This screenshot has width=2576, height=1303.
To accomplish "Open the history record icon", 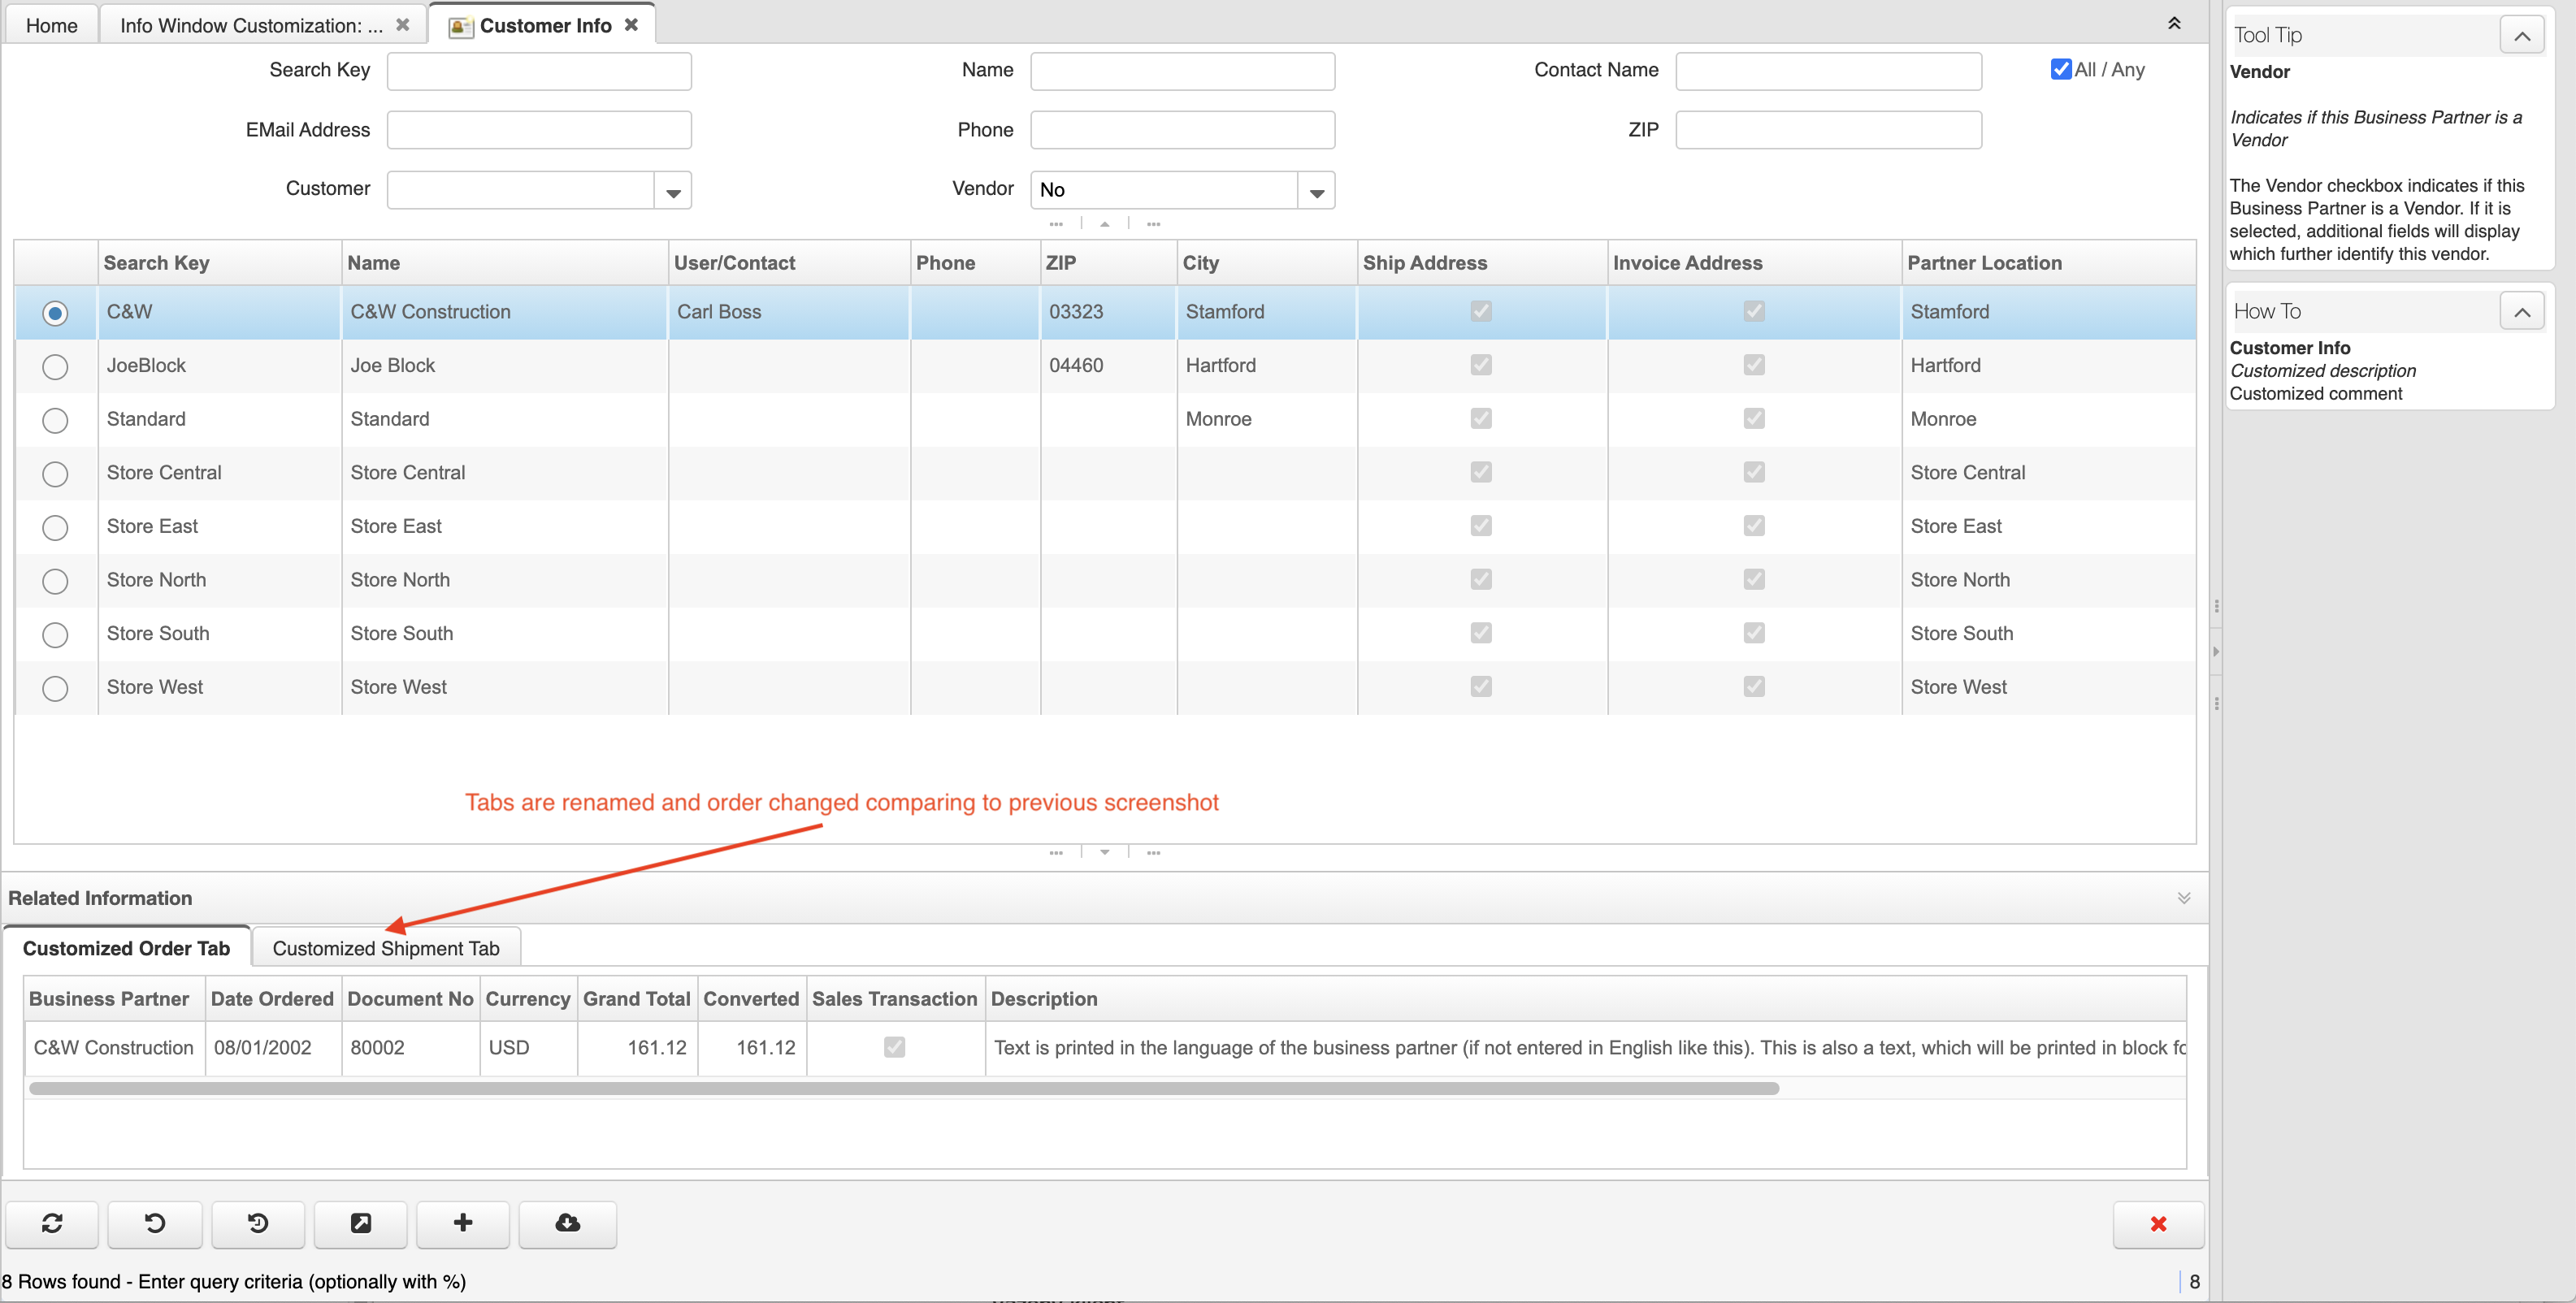I will coord(257,1224).
